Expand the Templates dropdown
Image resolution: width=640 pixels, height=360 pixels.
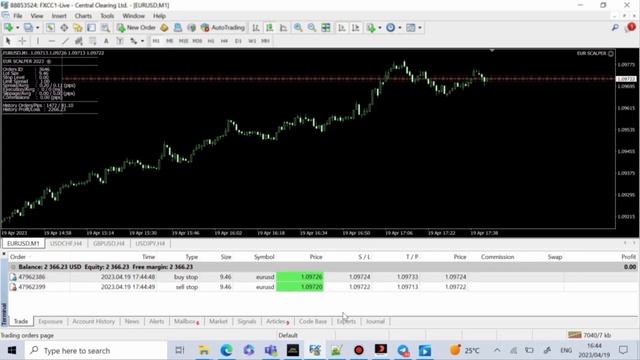pyautogui.click(x=420, y=28)
